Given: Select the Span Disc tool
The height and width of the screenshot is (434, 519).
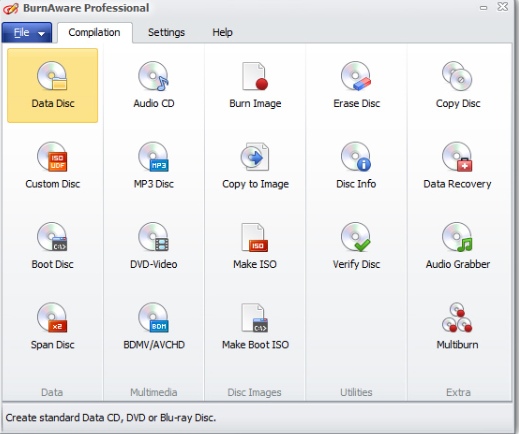Looking at the screenshot, I should (x=53, y=327).
